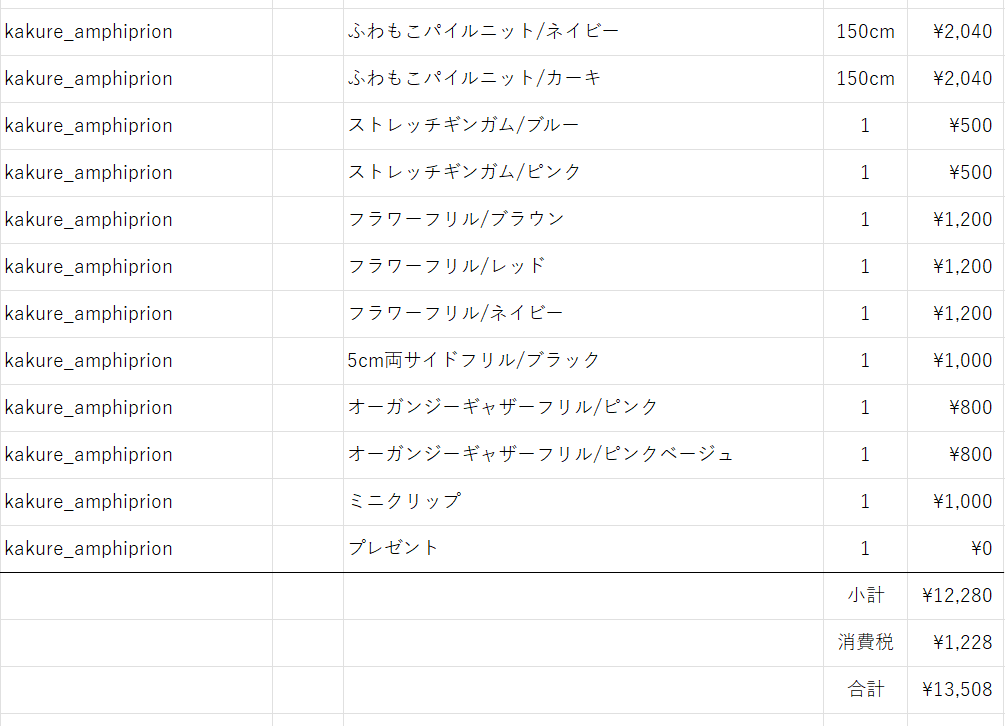Click the 150cm quantity for ふわもこパイルニット/カーキ
Screen dimensions: 1005x726
(865, 79)
